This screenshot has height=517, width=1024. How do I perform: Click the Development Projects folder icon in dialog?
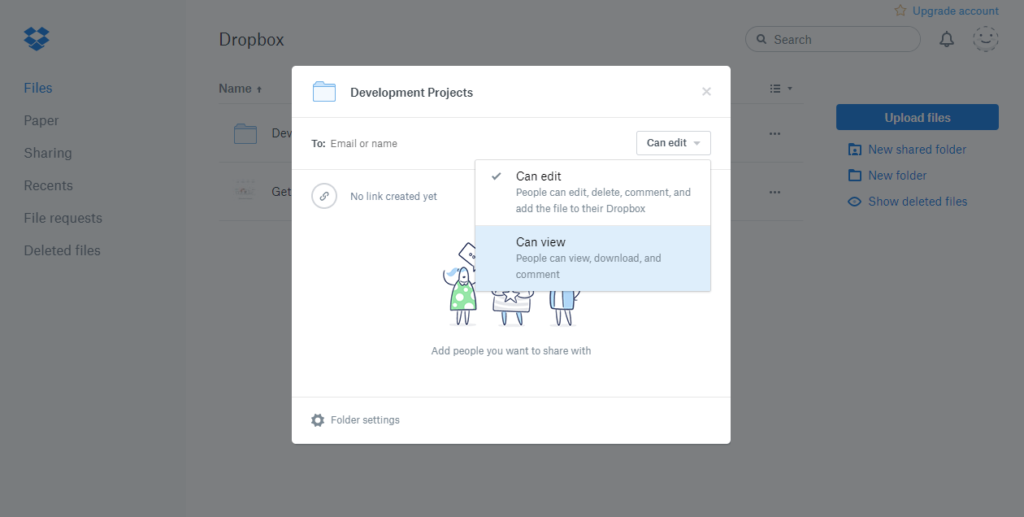[x=324, y=92]
